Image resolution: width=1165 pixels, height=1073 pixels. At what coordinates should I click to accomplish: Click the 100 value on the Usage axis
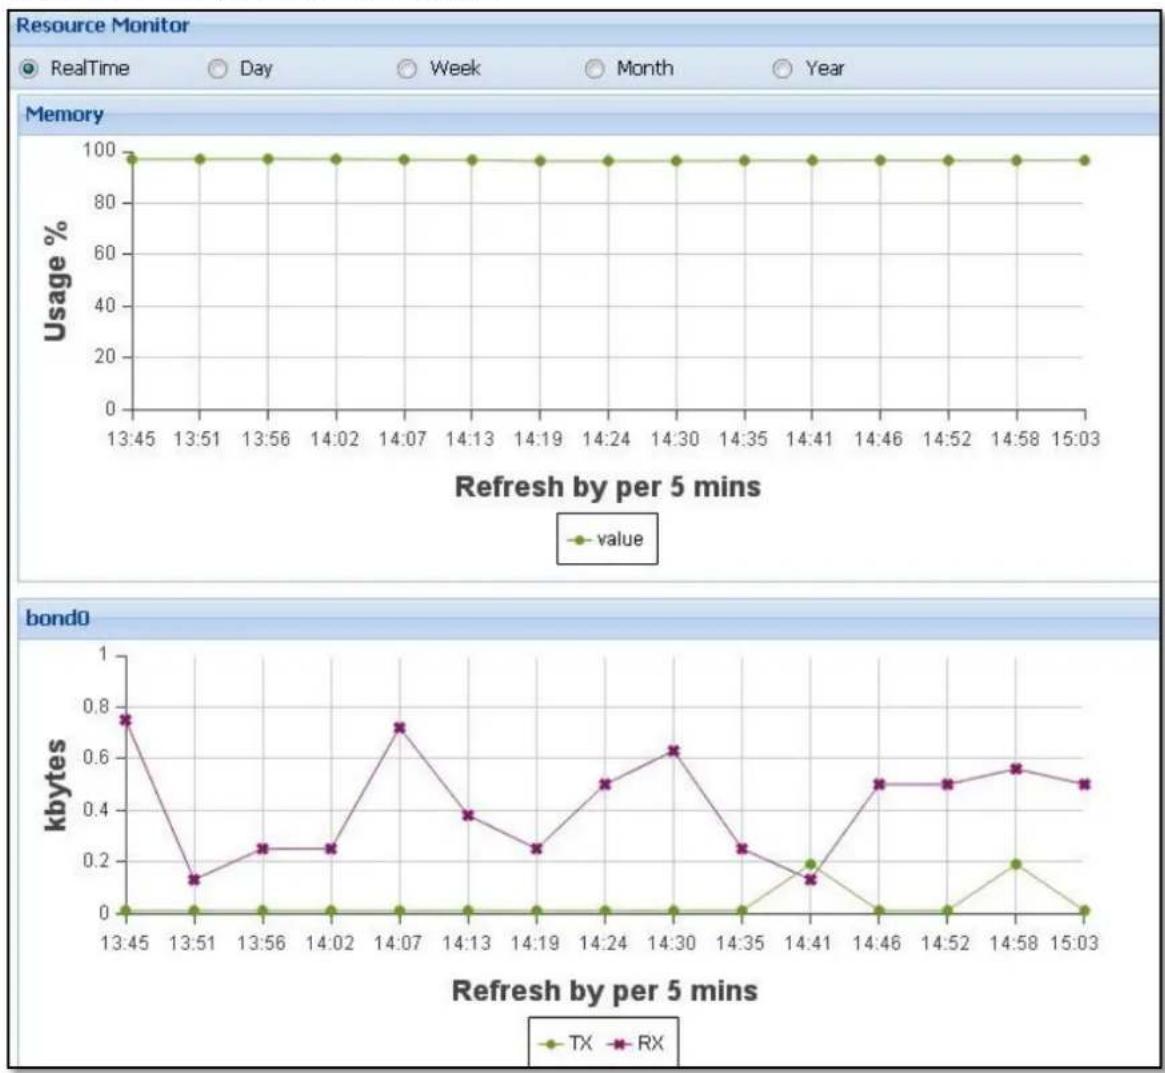(x=99, y=150)
